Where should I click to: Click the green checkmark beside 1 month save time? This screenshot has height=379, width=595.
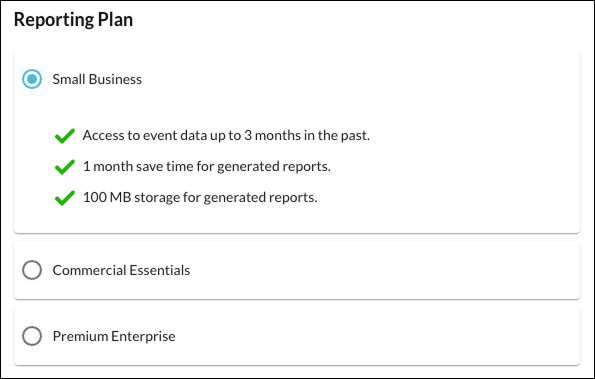[x=65, y=167]
